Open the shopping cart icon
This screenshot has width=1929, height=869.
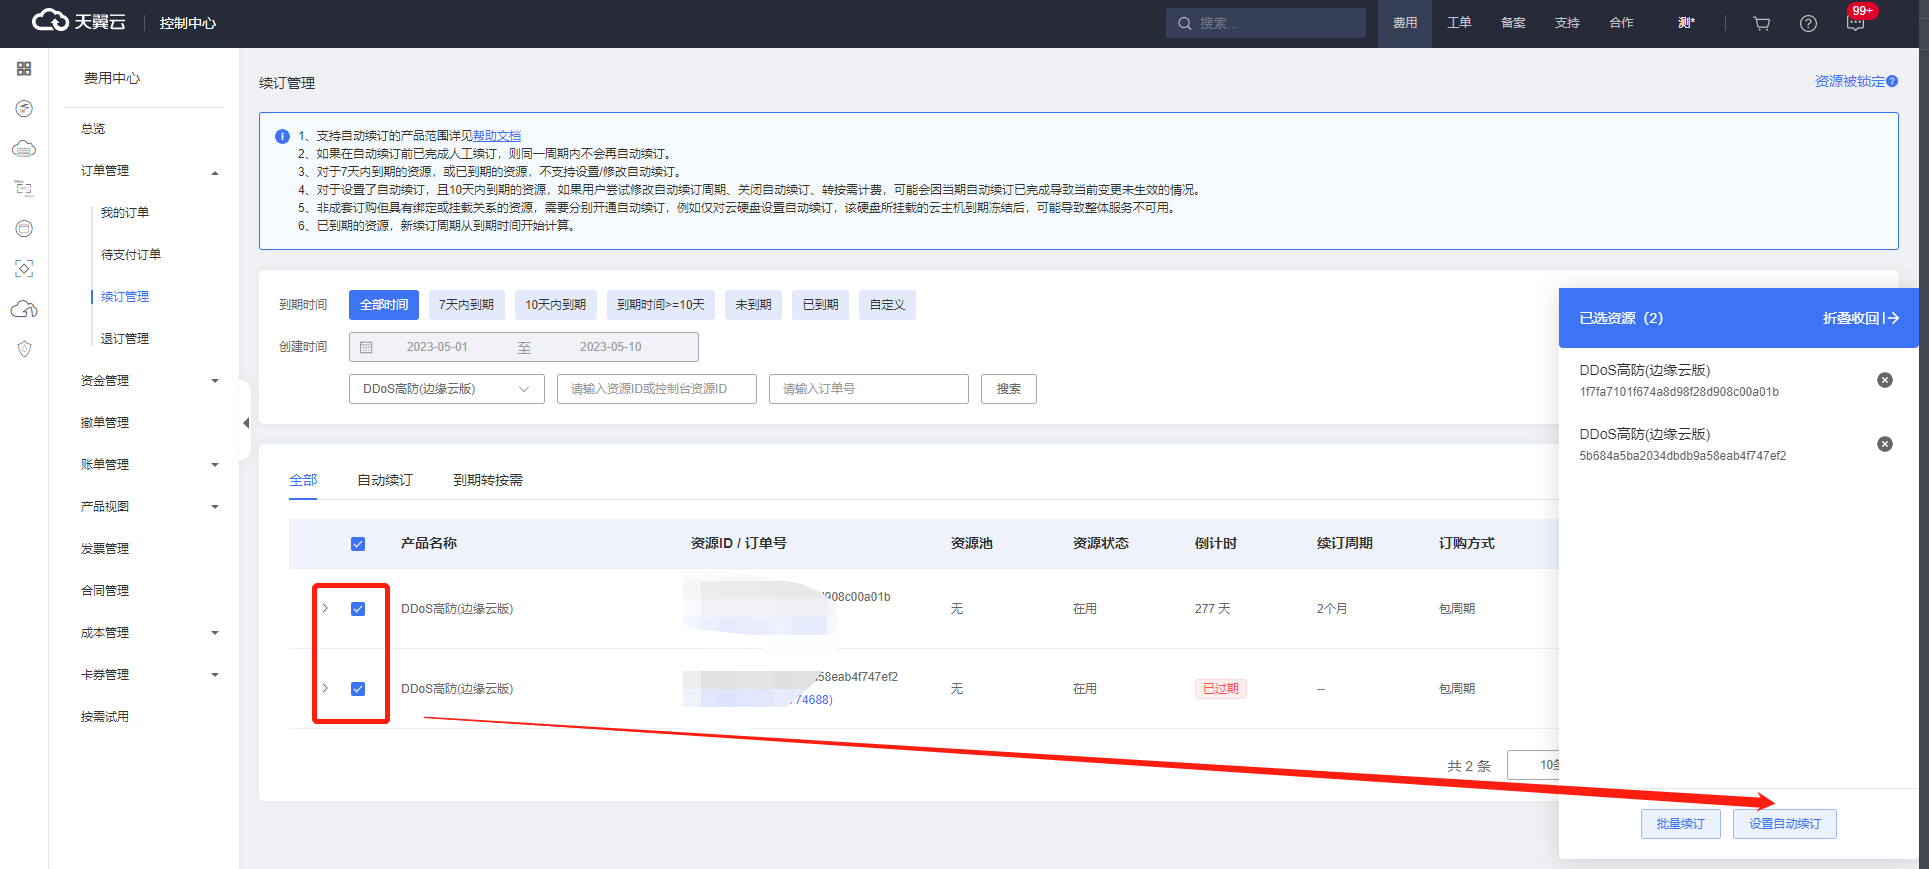tap(1761, 23)
